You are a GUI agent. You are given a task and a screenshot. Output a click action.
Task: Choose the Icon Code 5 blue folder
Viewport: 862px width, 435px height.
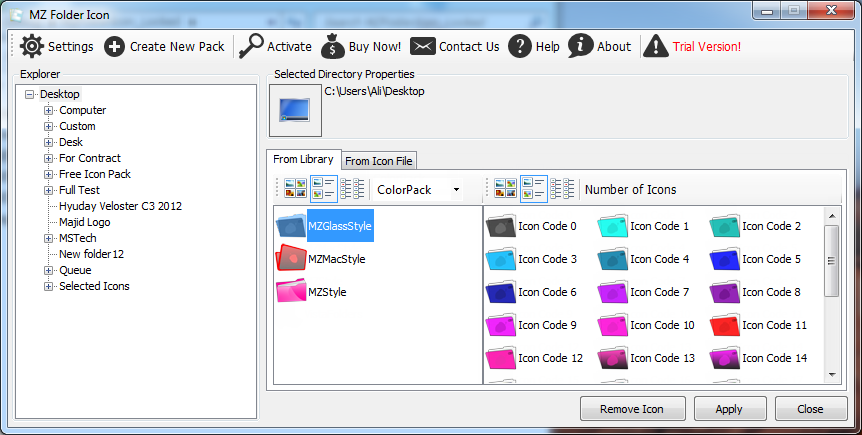pos(725,259)
